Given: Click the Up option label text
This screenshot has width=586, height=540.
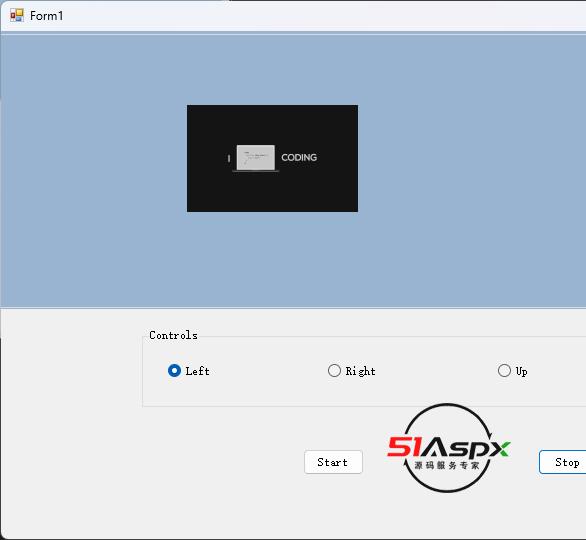Looking at the screenshot, I should (522, 371).
